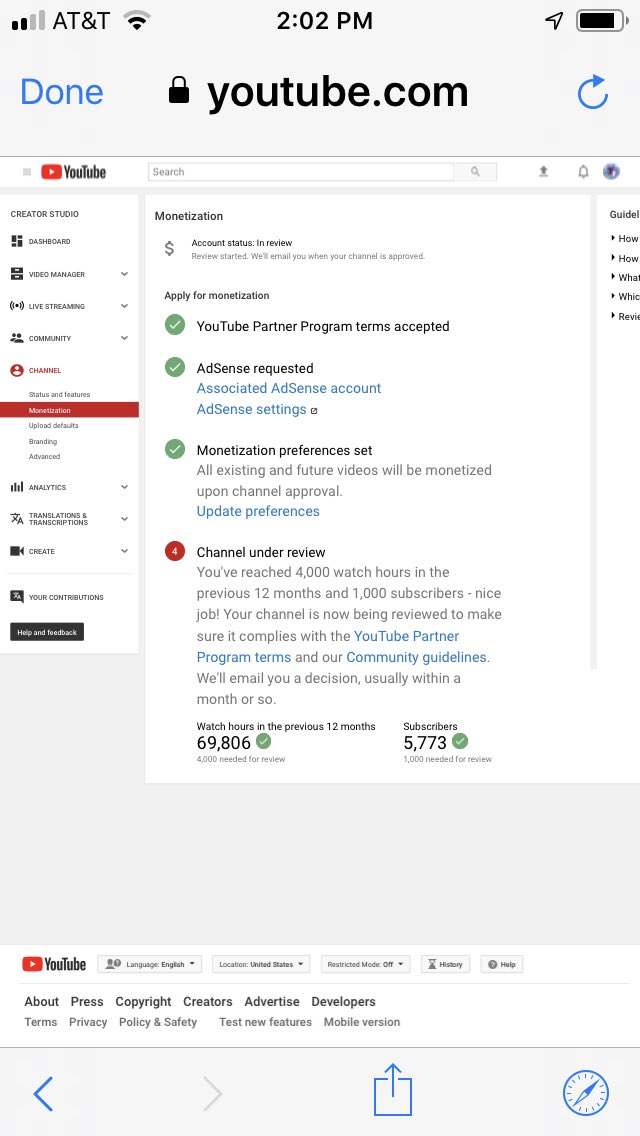This screenshot has width=640, height=1136.
Task: Click the Create camera icon
Action: point(17,551)
